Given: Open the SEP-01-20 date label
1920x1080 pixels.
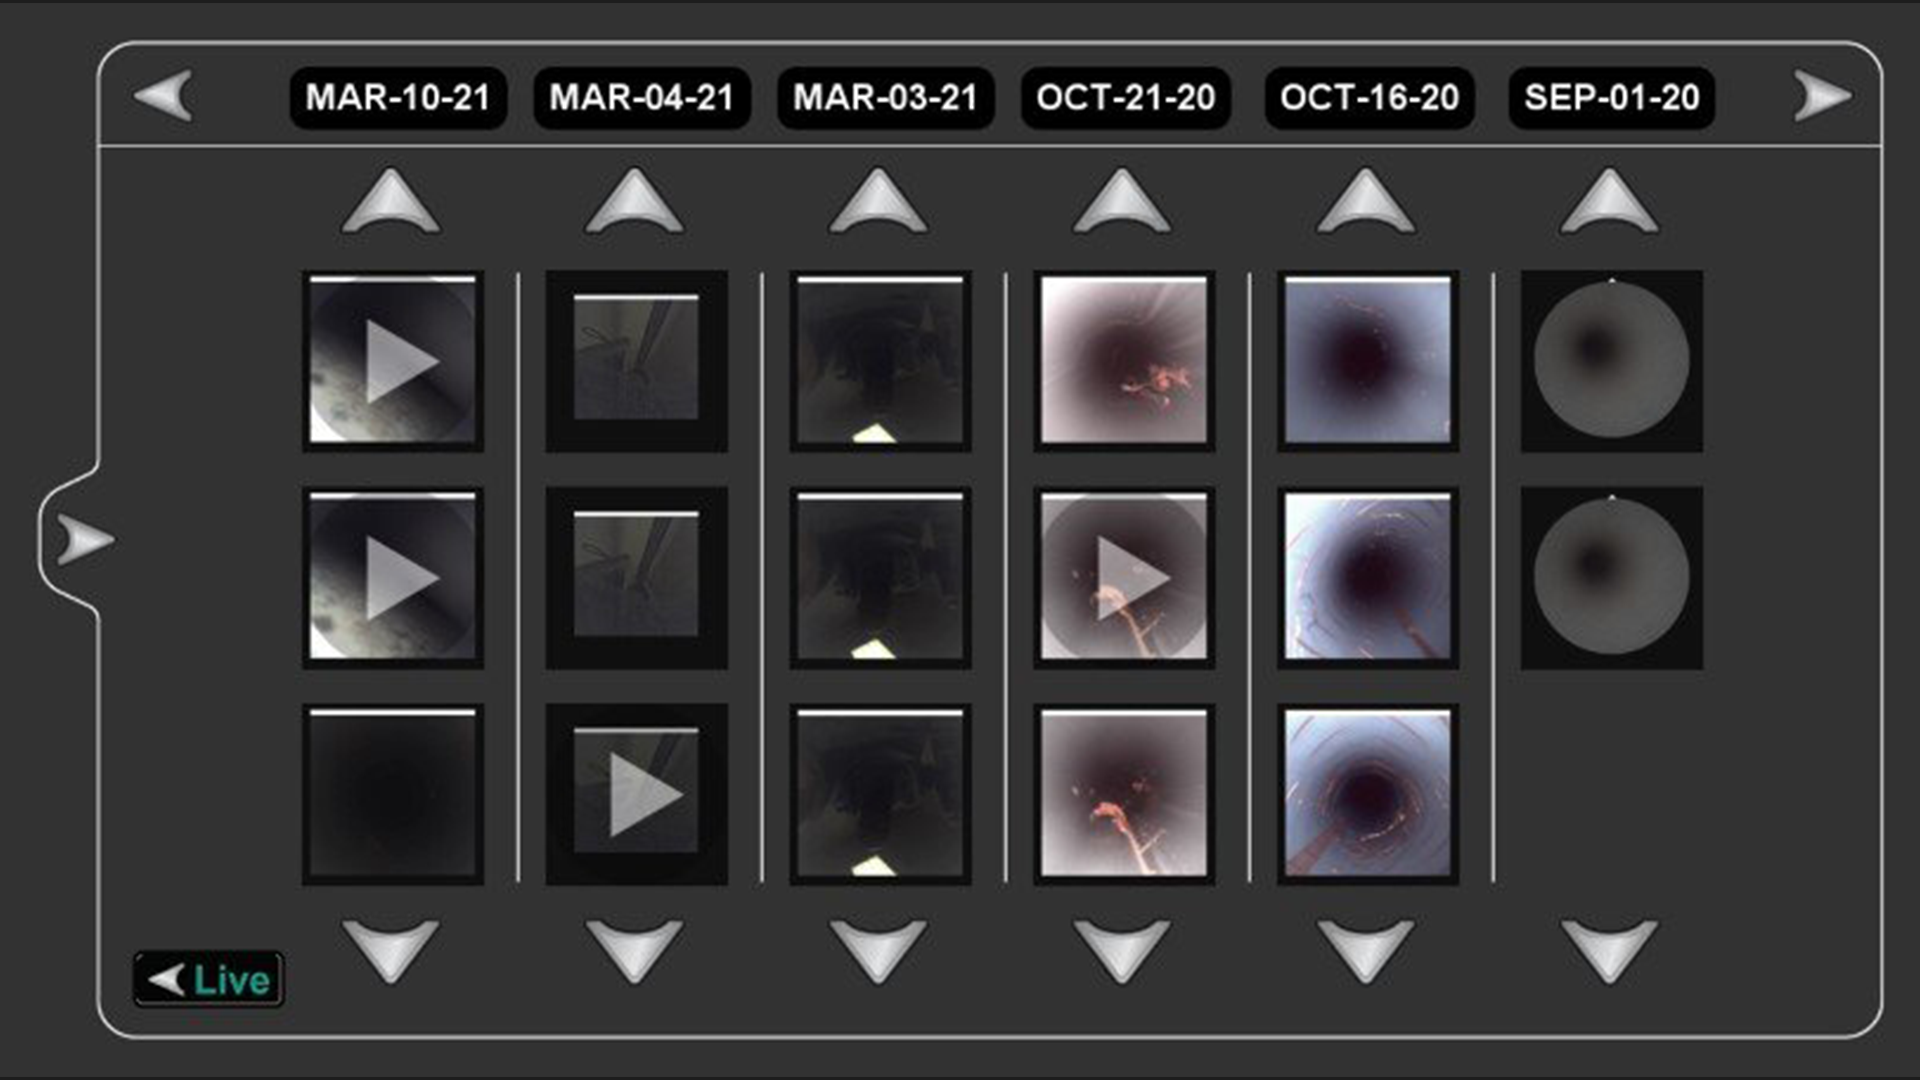Looking at the screenshot, I should point(1611,98).
